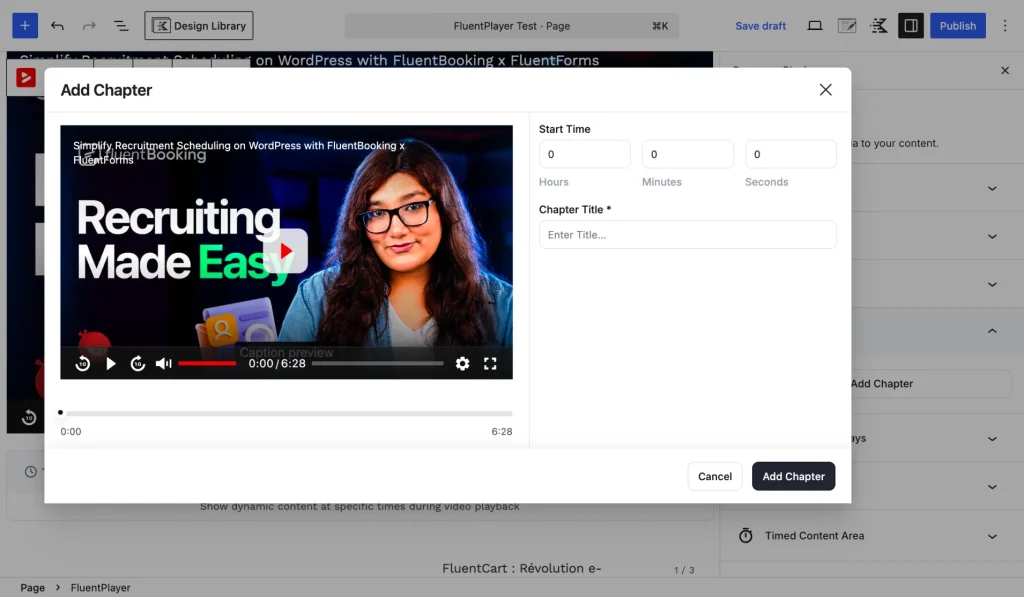Image resolution: width=1024 pixels, height=597 pixels.
Task: Expand the first collapsed sidebar panel
Action: [x=992, y=189]
